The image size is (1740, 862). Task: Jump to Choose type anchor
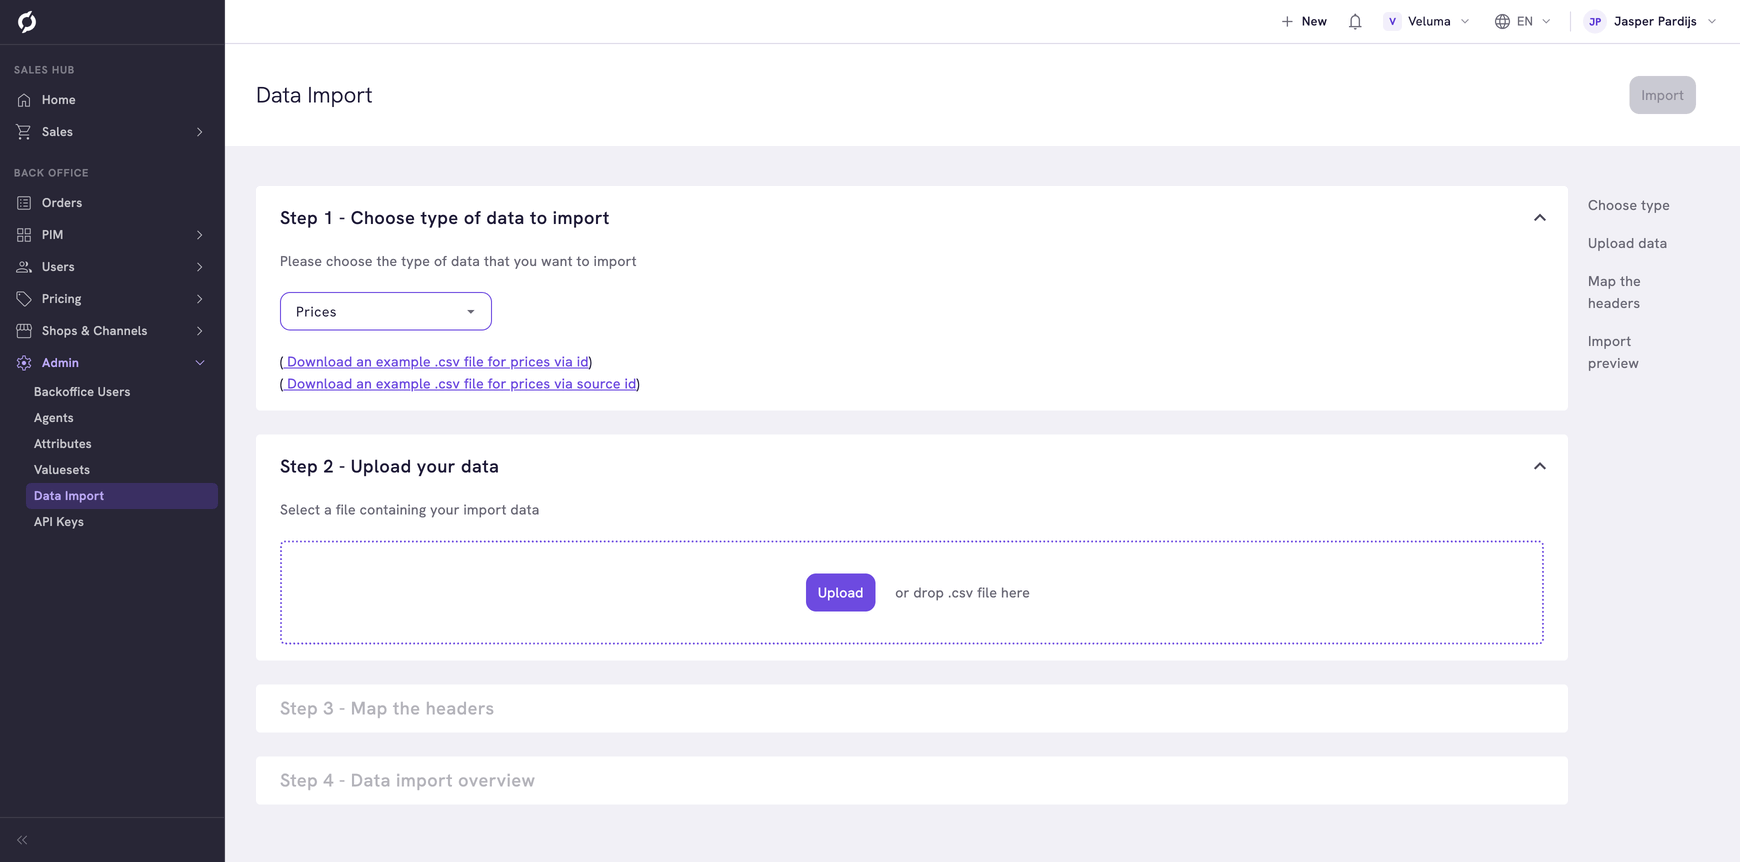pyautogui.click(x=1628, y=205)
